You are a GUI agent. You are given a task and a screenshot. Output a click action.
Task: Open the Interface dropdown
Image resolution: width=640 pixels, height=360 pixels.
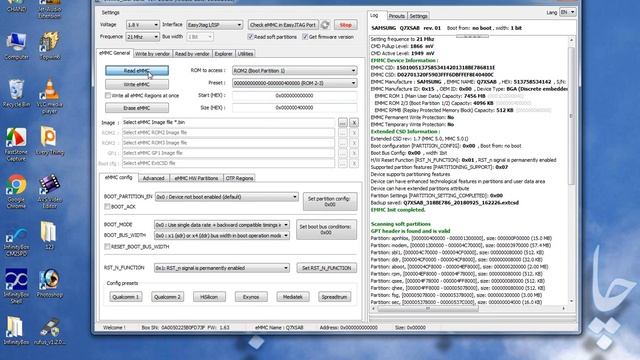tap(214, 25)
